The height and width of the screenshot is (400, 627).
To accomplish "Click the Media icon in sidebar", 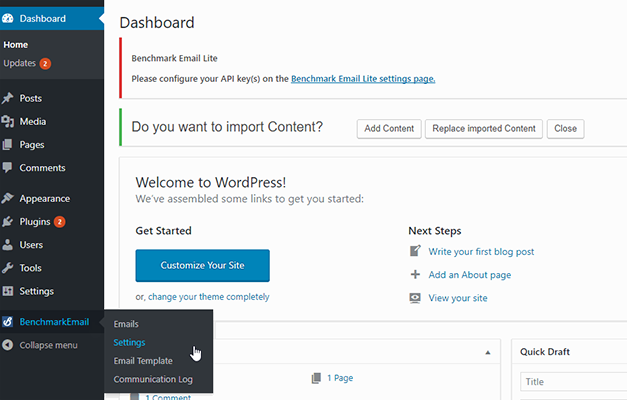I will 8,121.
